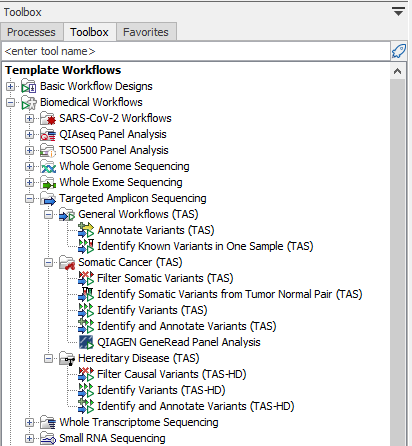Select 'Annotate Variants (TAS)' workflow text
Screen dimensions: 412x446
(x=156, y=230)
